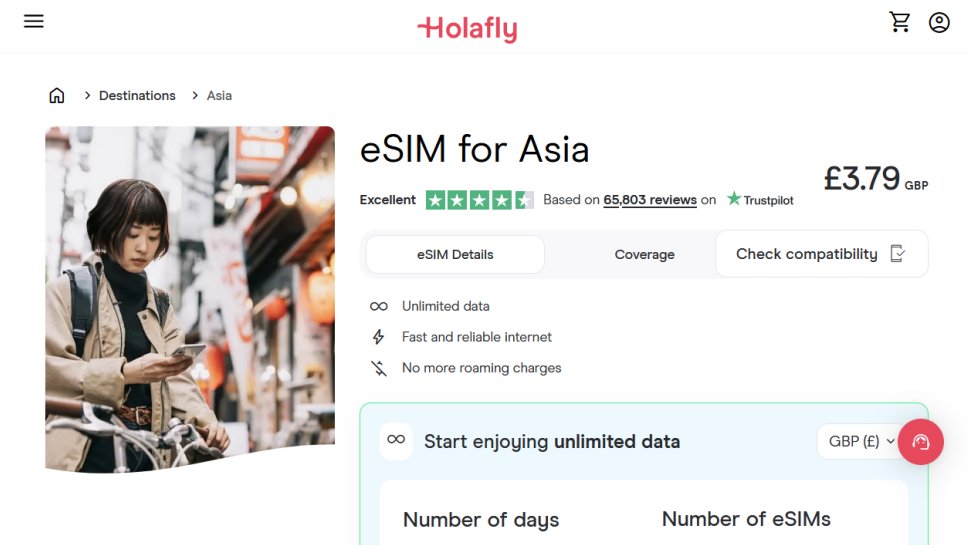Click the no roaming charges icon

(379, 368)
